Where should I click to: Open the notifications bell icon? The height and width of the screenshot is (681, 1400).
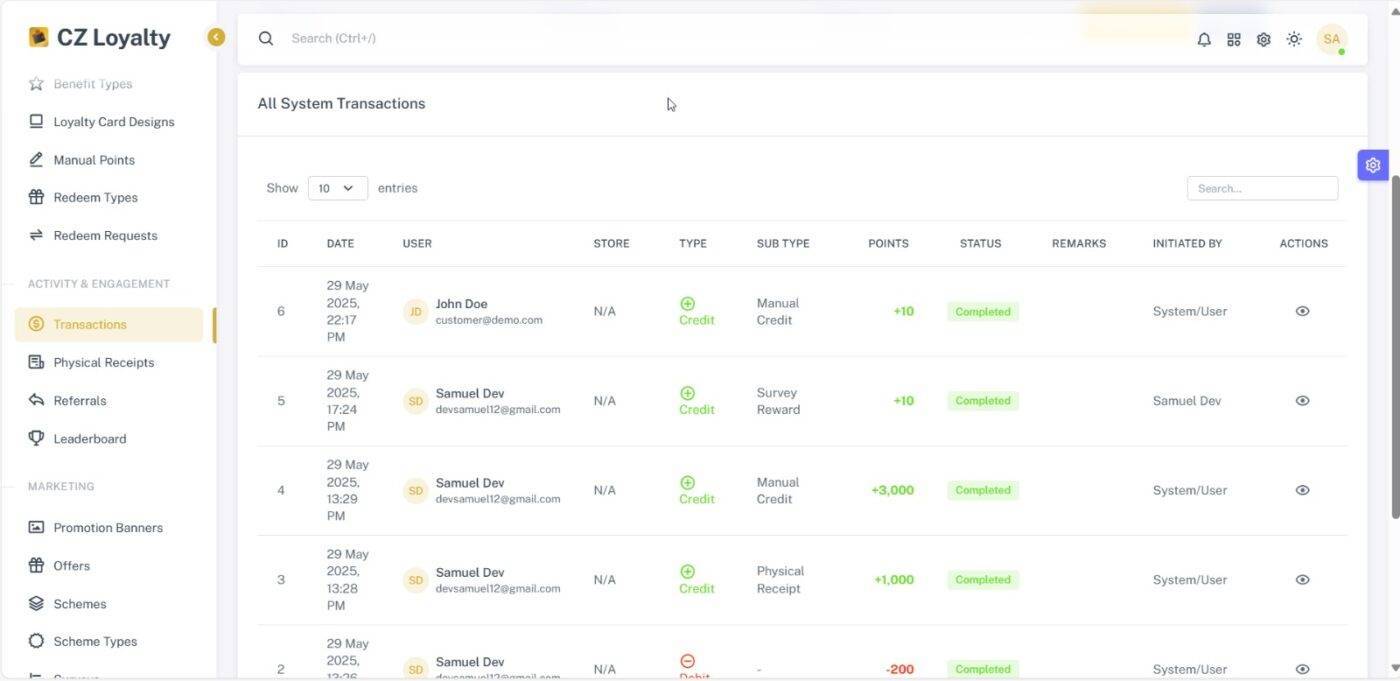[1203, 38]
